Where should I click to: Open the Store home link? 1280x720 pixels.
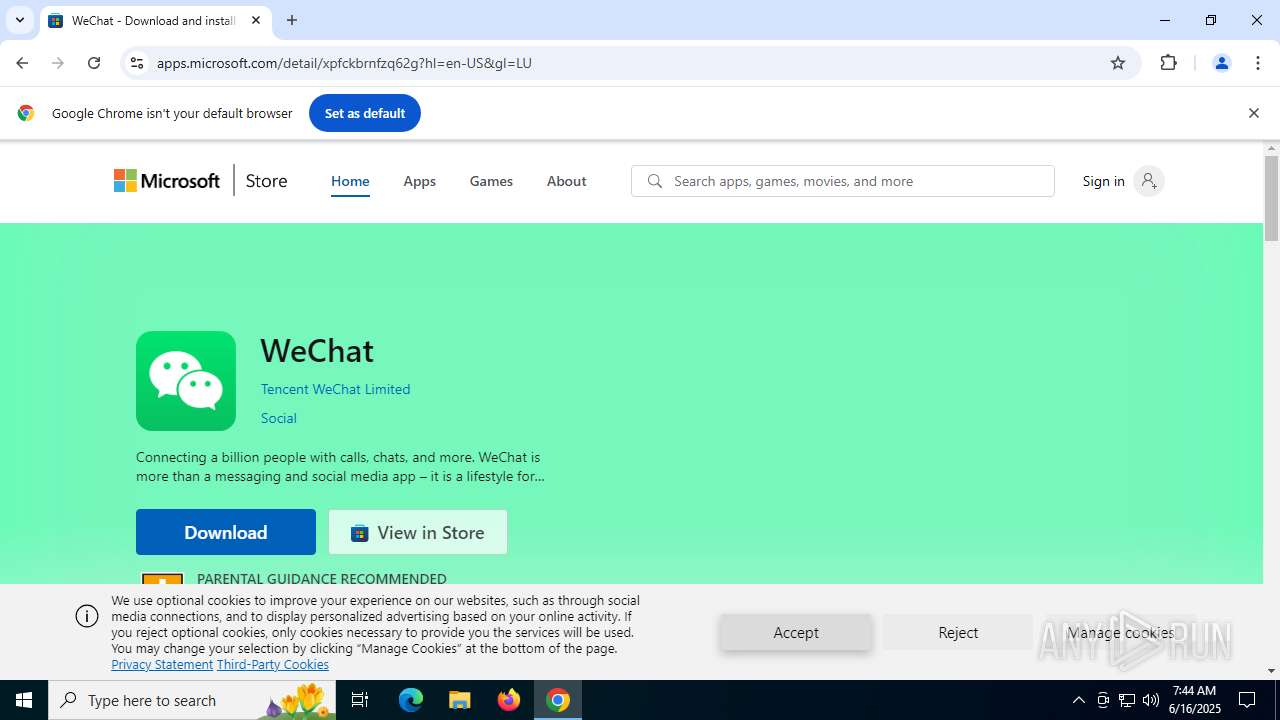266,181
